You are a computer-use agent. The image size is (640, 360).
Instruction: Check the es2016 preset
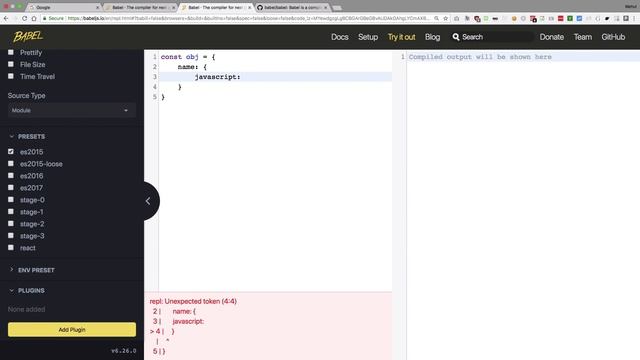[x=11, y=176]
